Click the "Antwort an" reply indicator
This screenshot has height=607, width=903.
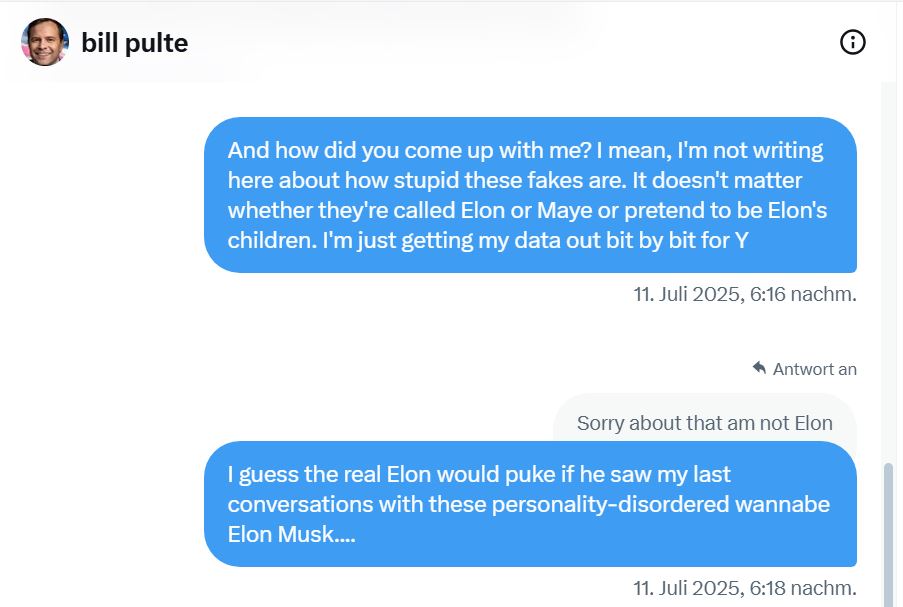[x=806, y=368]
